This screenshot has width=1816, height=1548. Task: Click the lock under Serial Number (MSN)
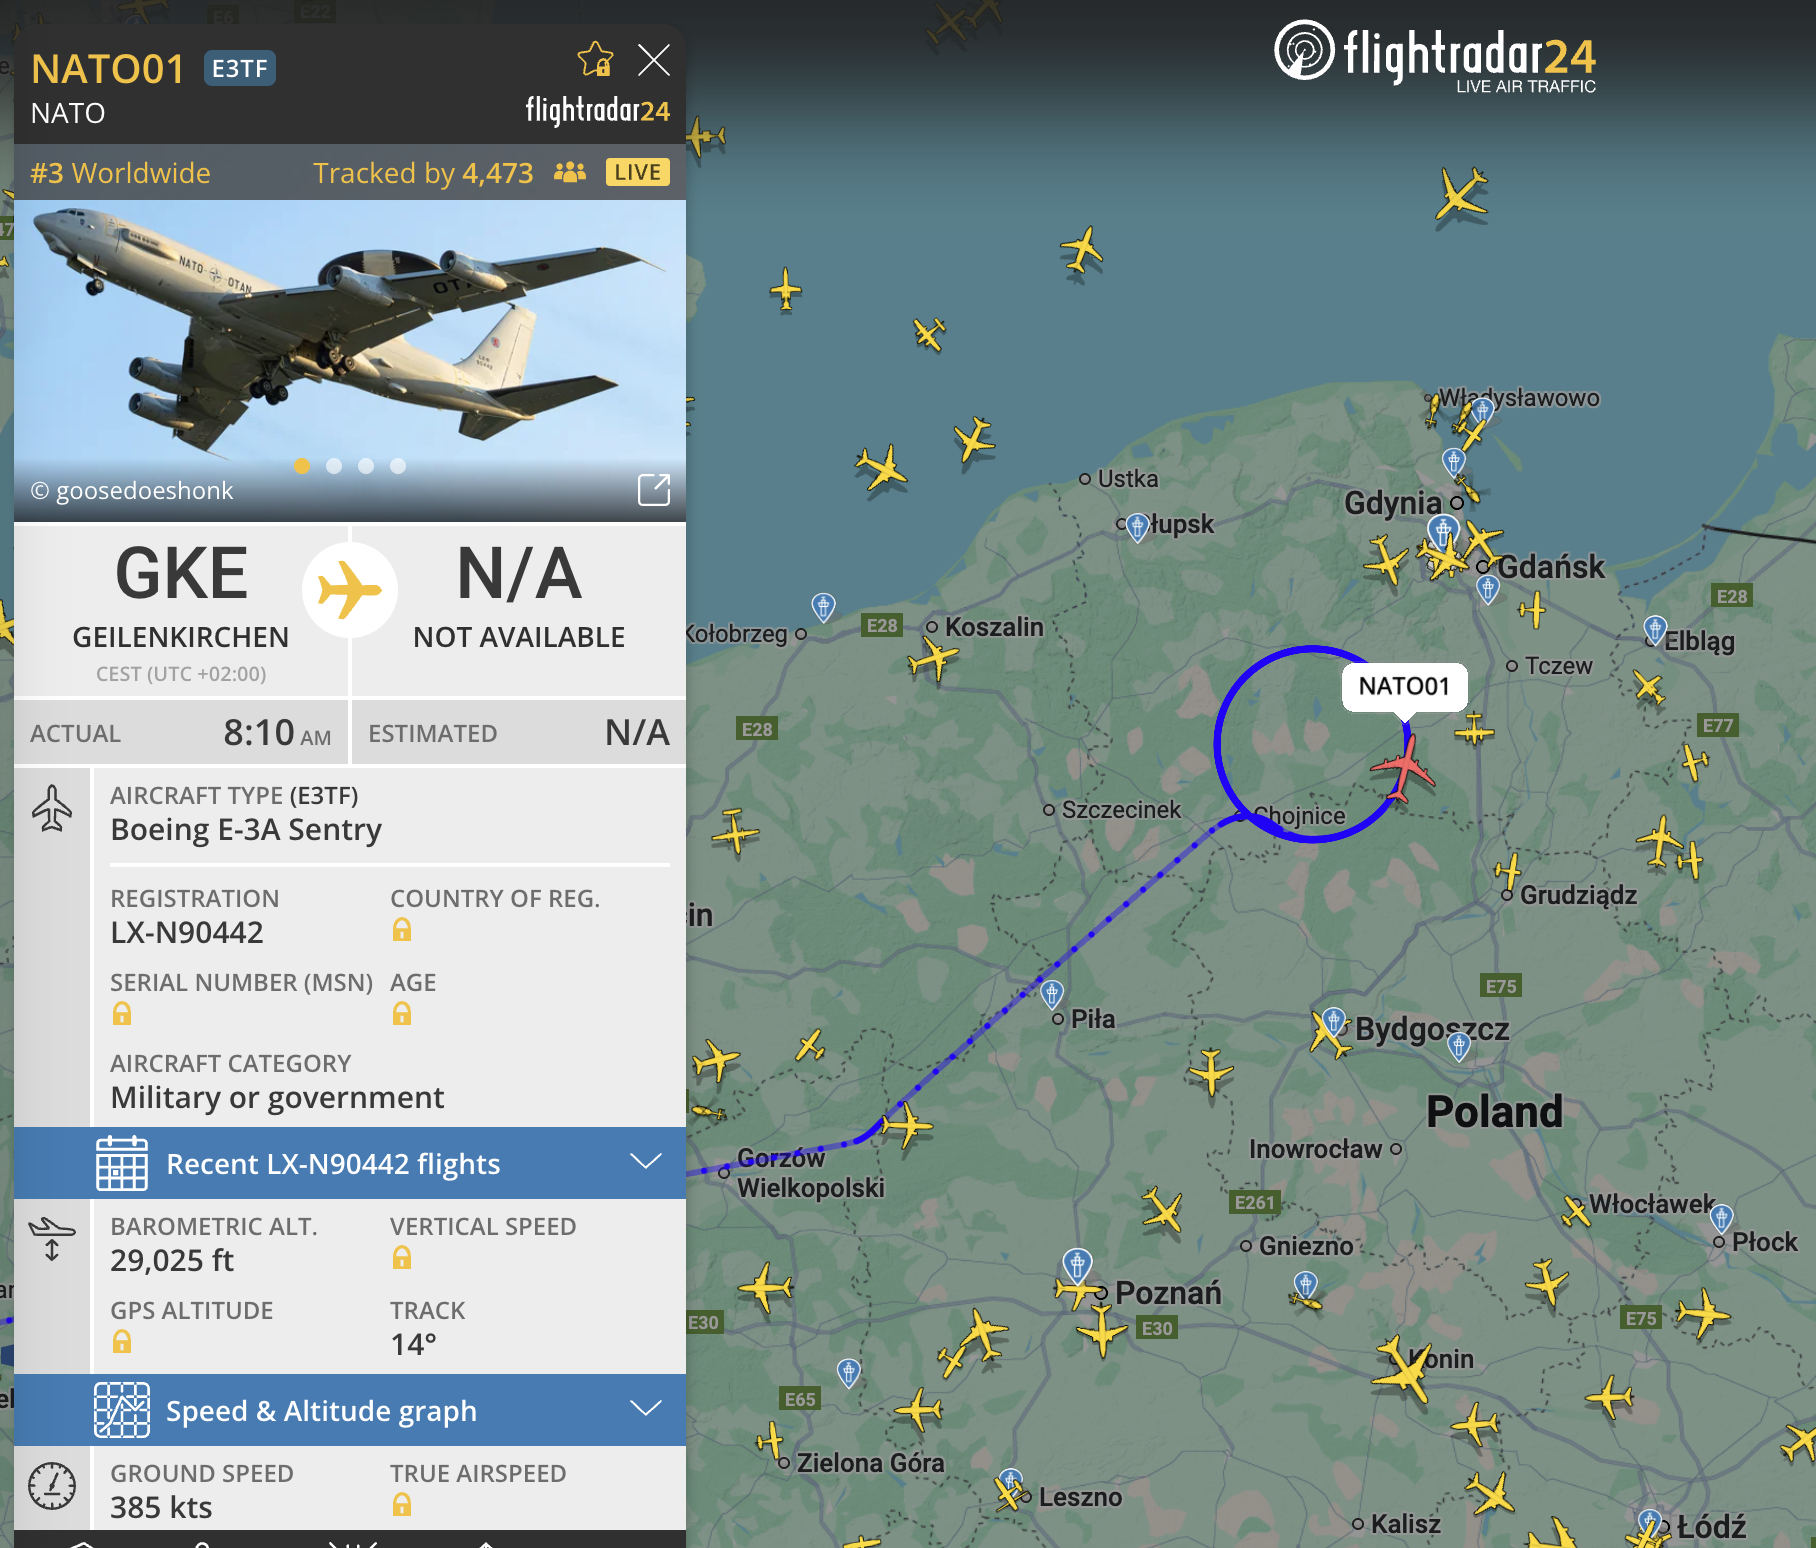[x=122, y=1014]
